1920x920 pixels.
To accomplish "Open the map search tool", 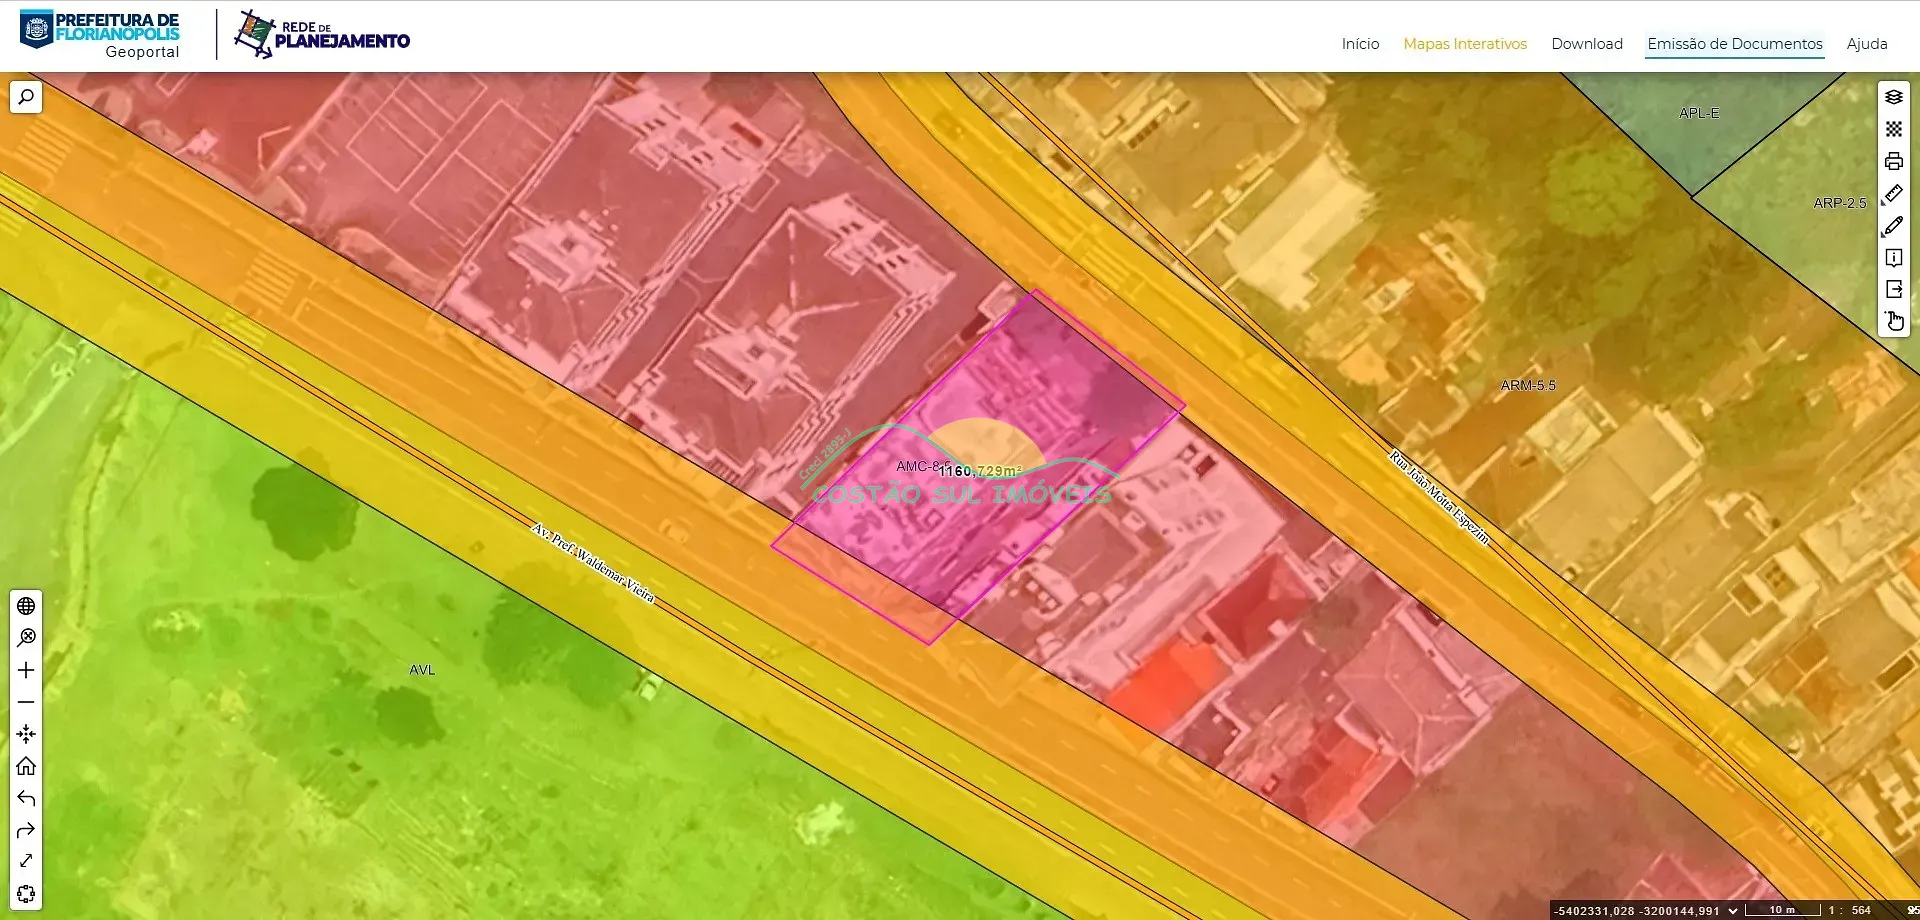I will [x=26, y=97].
